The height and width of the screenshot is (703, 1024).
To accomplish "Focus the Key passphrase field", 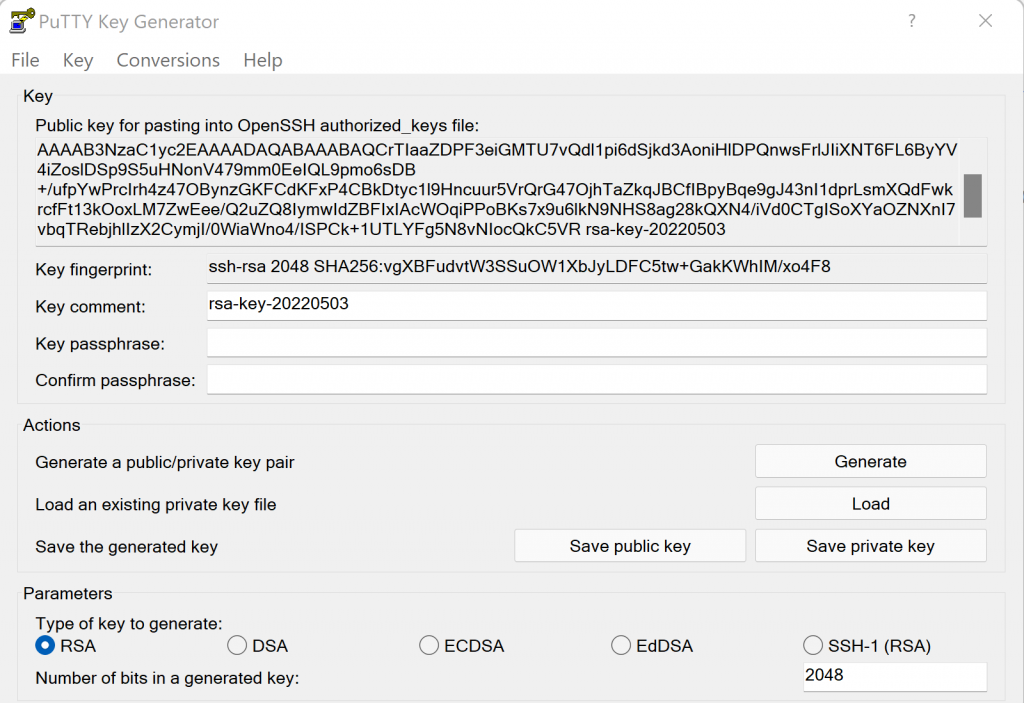I will coord(596,342).
